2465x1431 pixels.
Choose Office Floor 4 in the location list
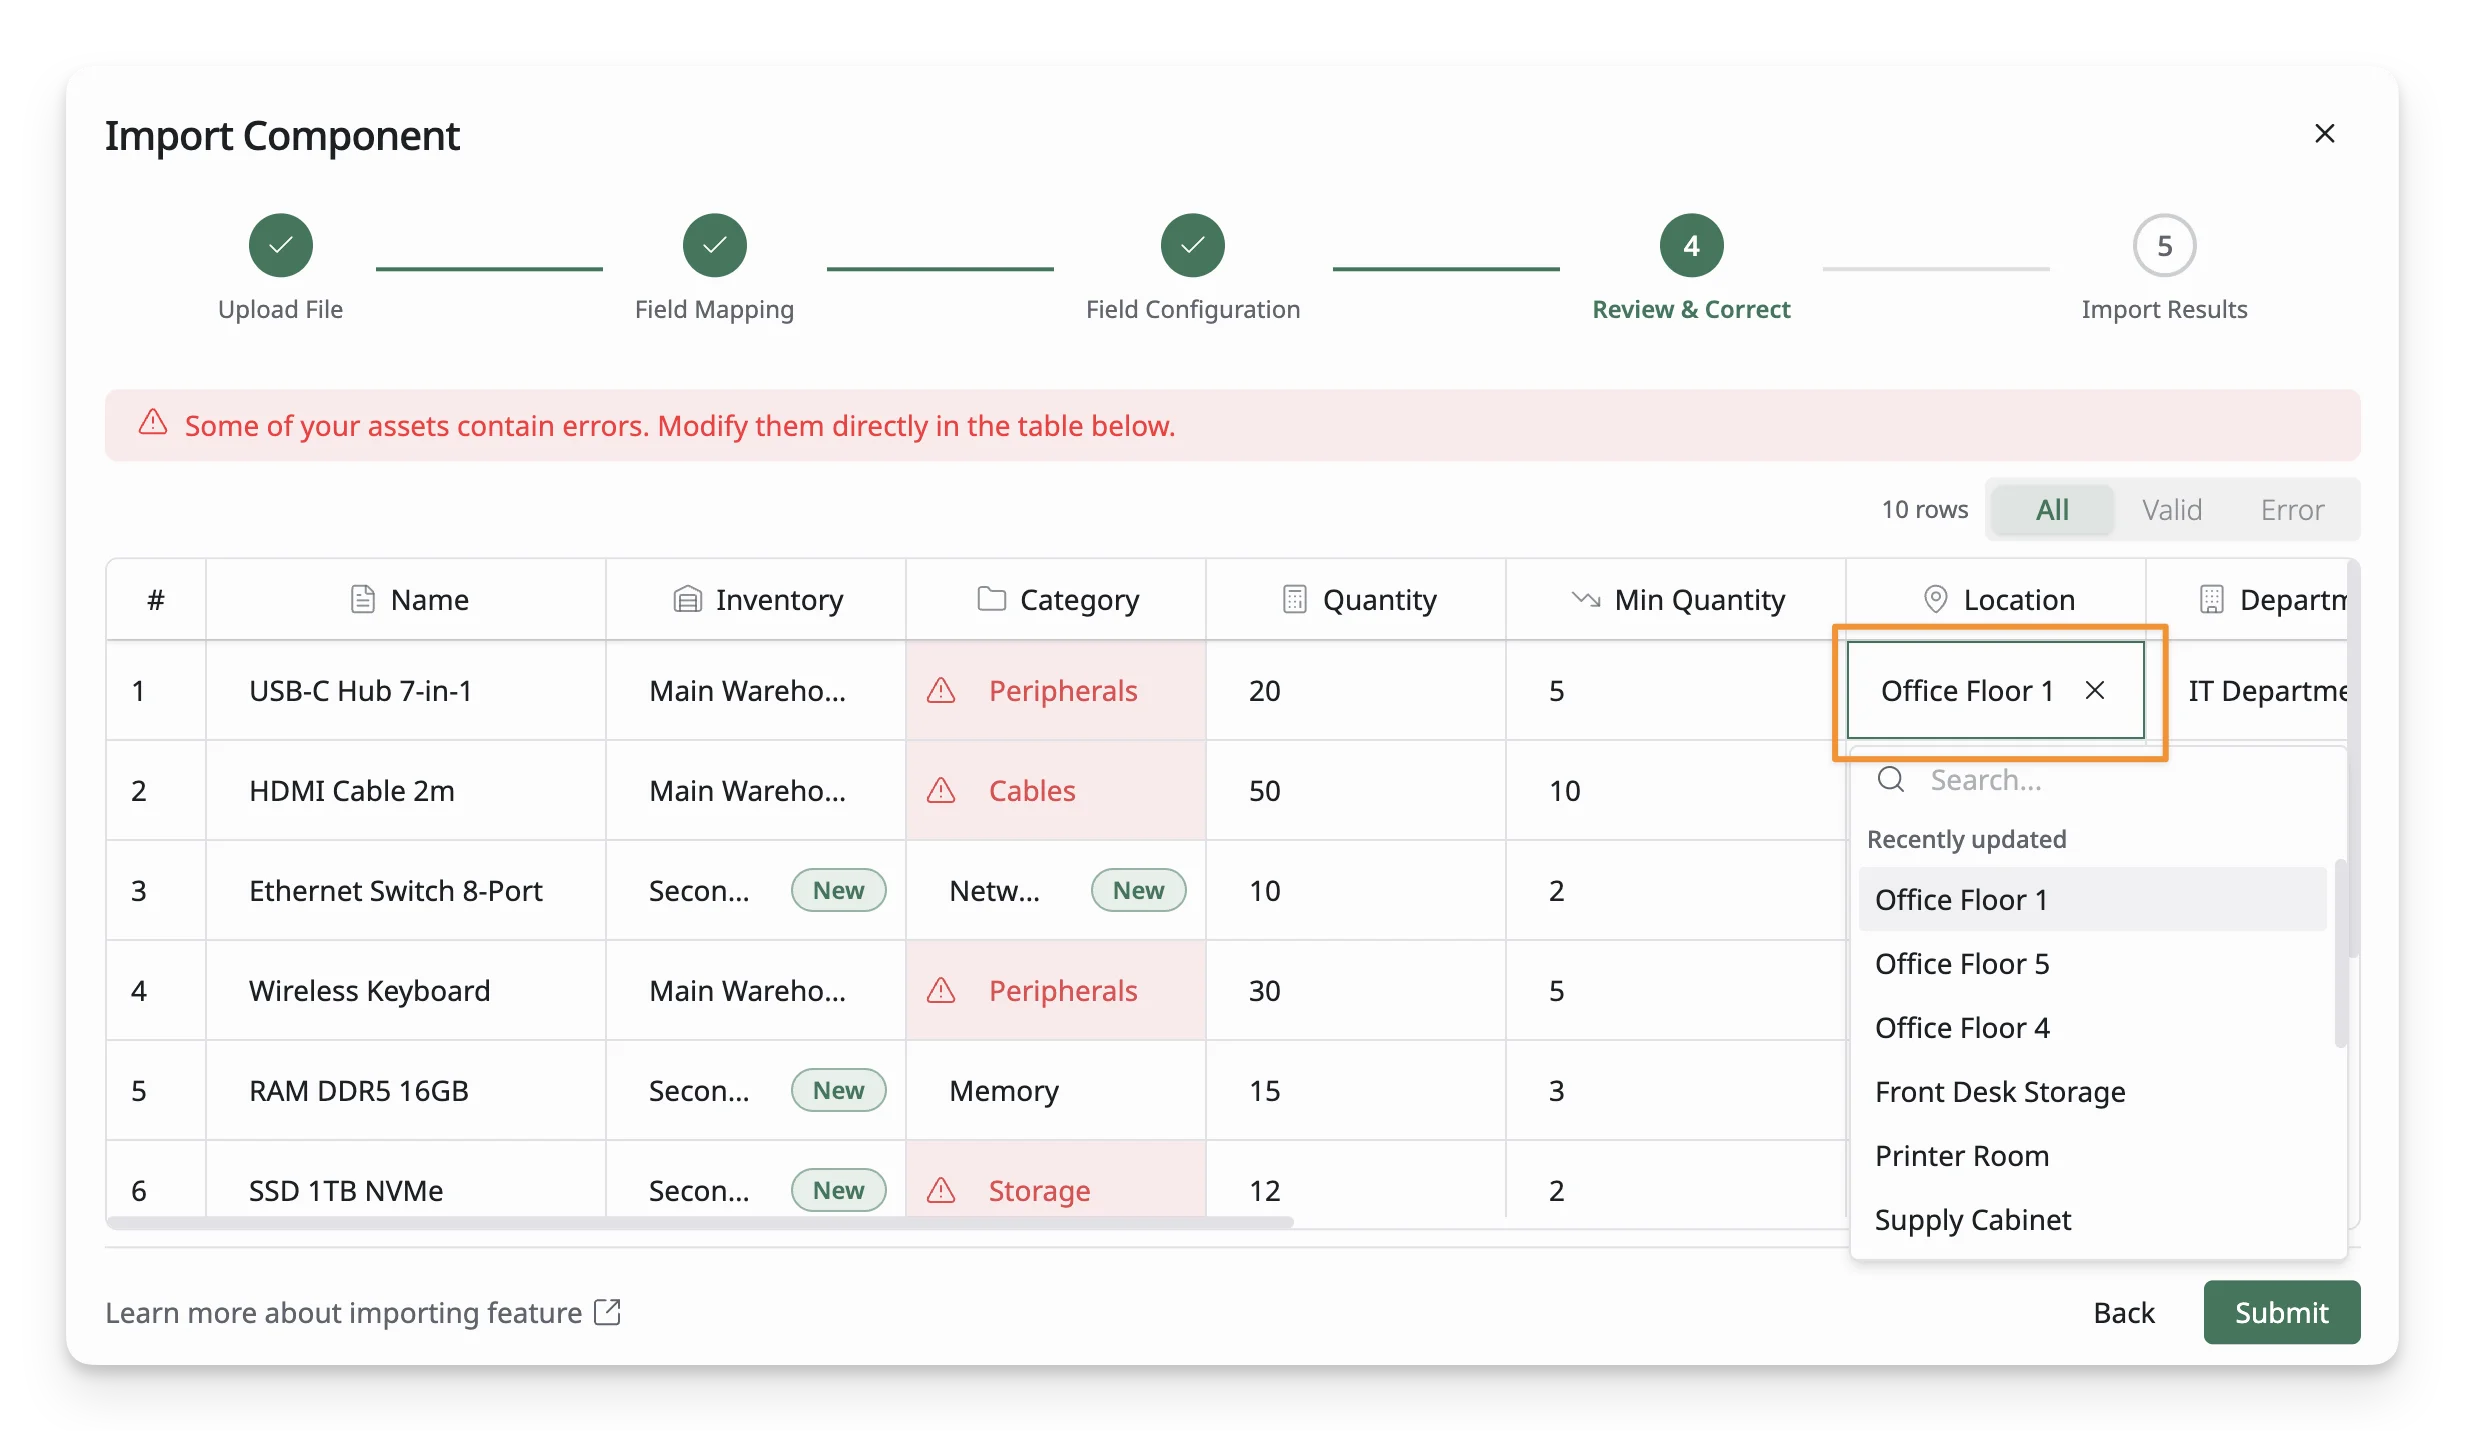click(x=2092, y=1027)
